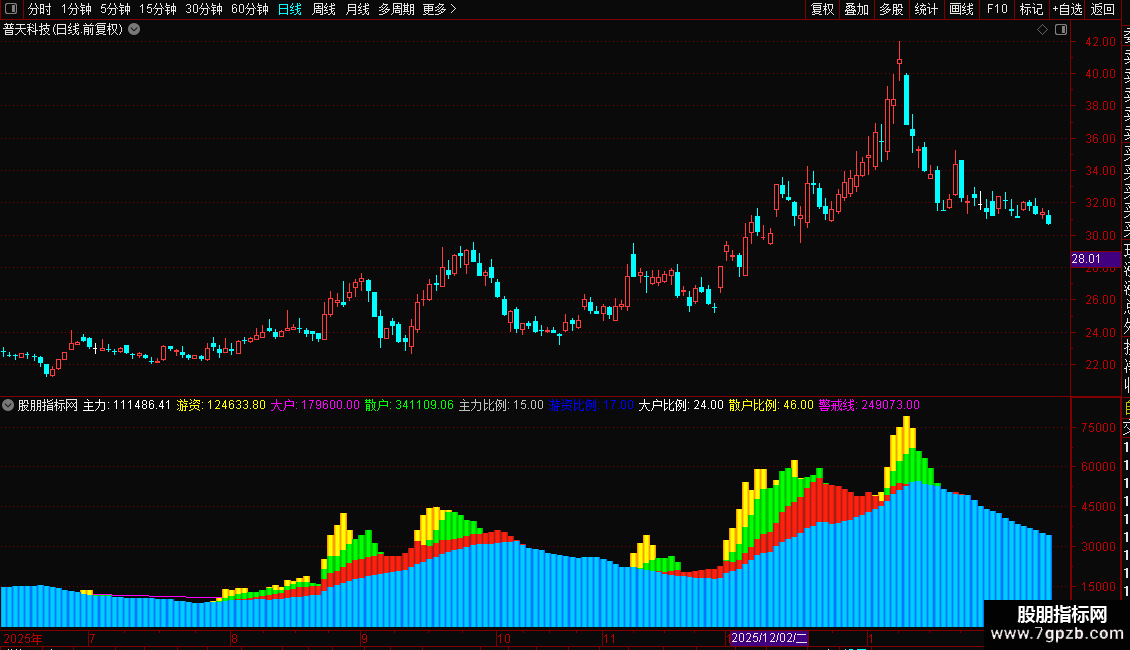Image resolution: width=1130 pixels, height=650 pixels.
Task: Click the 叠加 overlay button
Action: pyautogui.click(x=857, y=9)
